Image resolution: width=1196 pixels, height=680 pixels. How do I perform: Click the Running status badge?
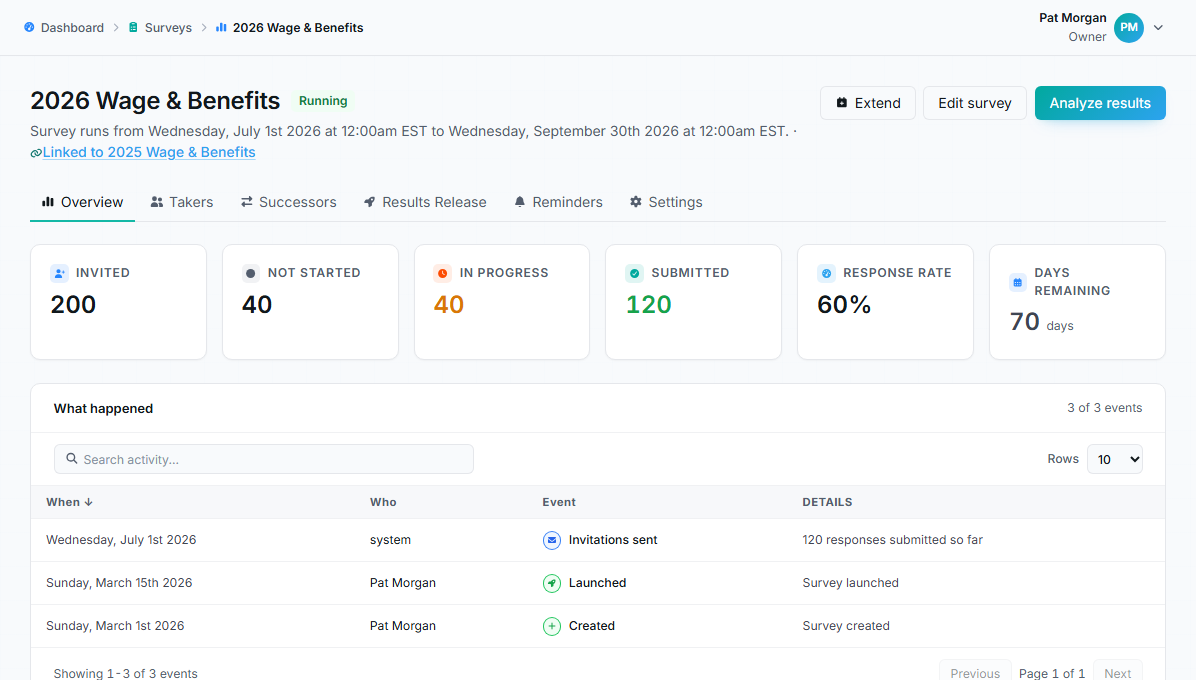click(323, 101)
